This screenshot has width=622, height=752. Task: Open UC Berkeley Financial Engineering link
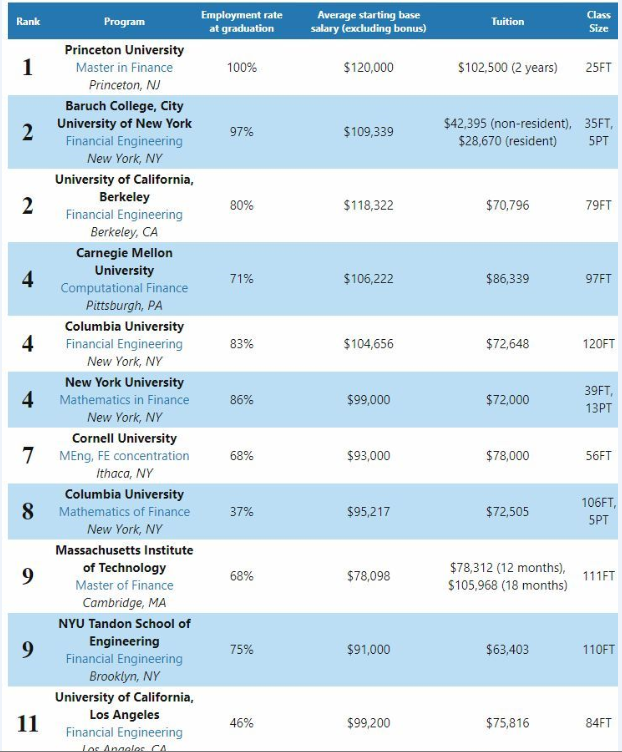point(124,214)
